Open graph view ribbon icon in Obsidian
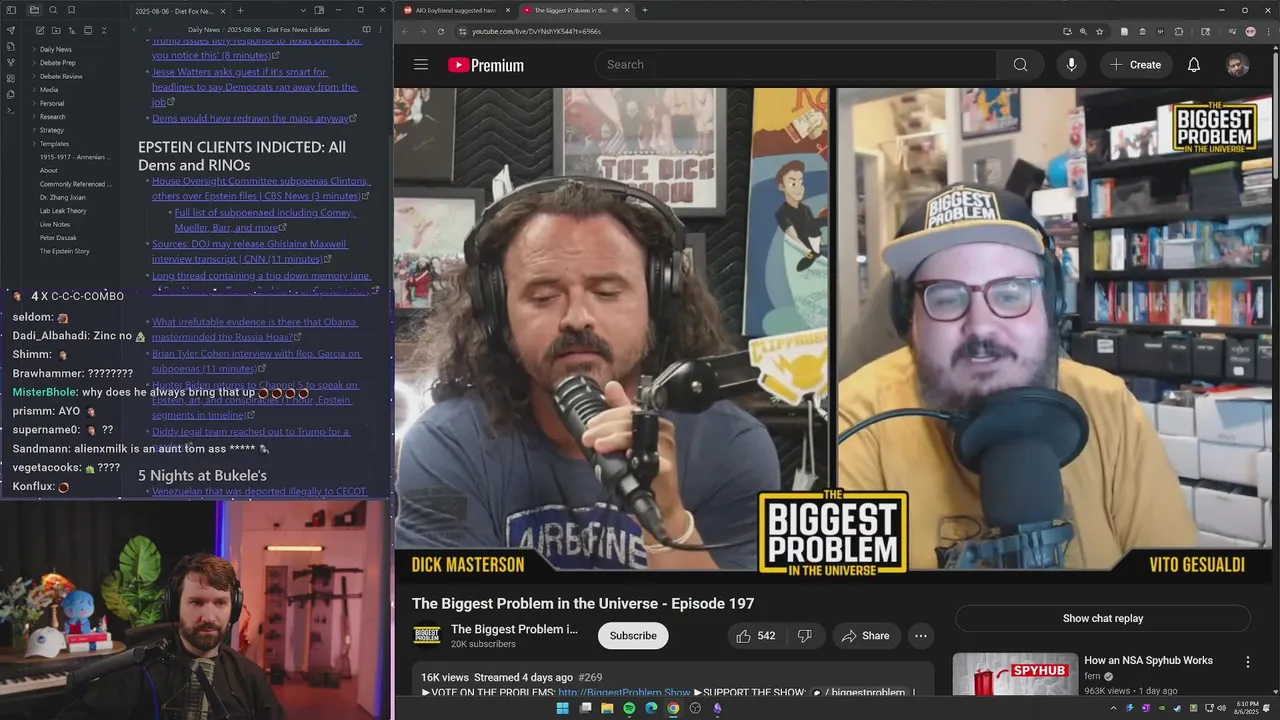 coord(11,62)
